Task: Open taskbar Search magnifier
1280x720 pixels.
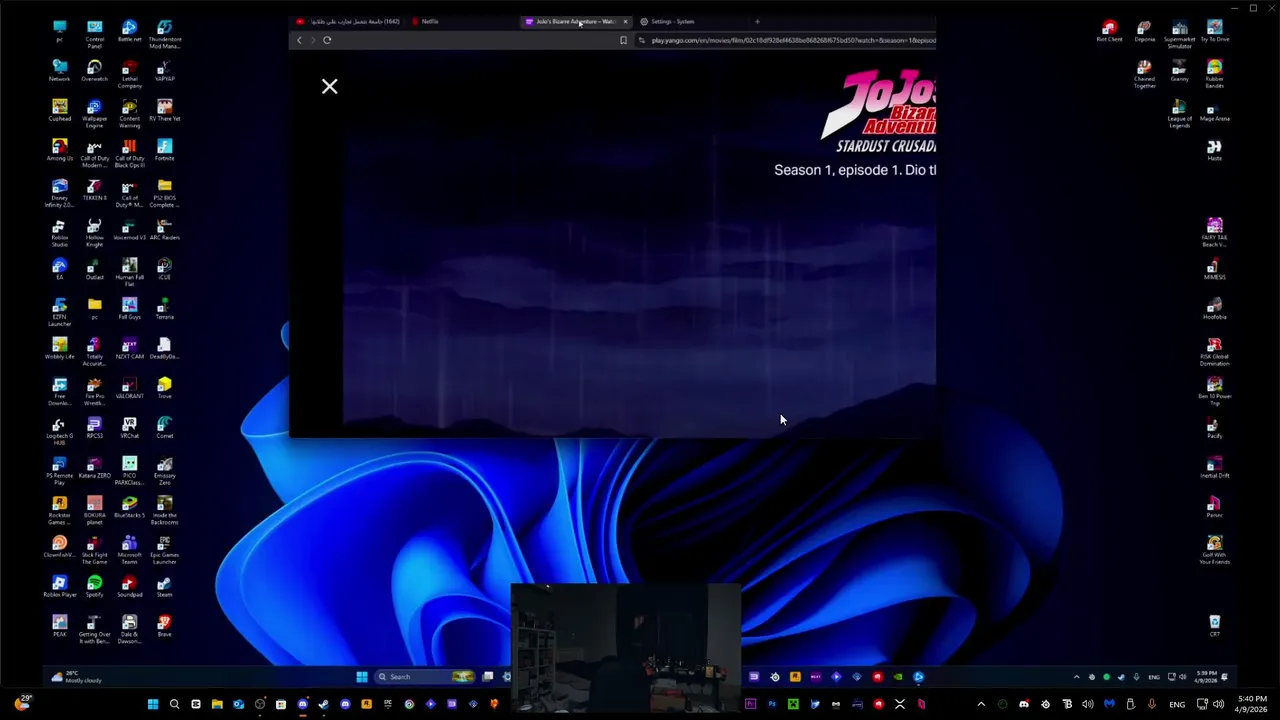Action: (x=174, y=704)
